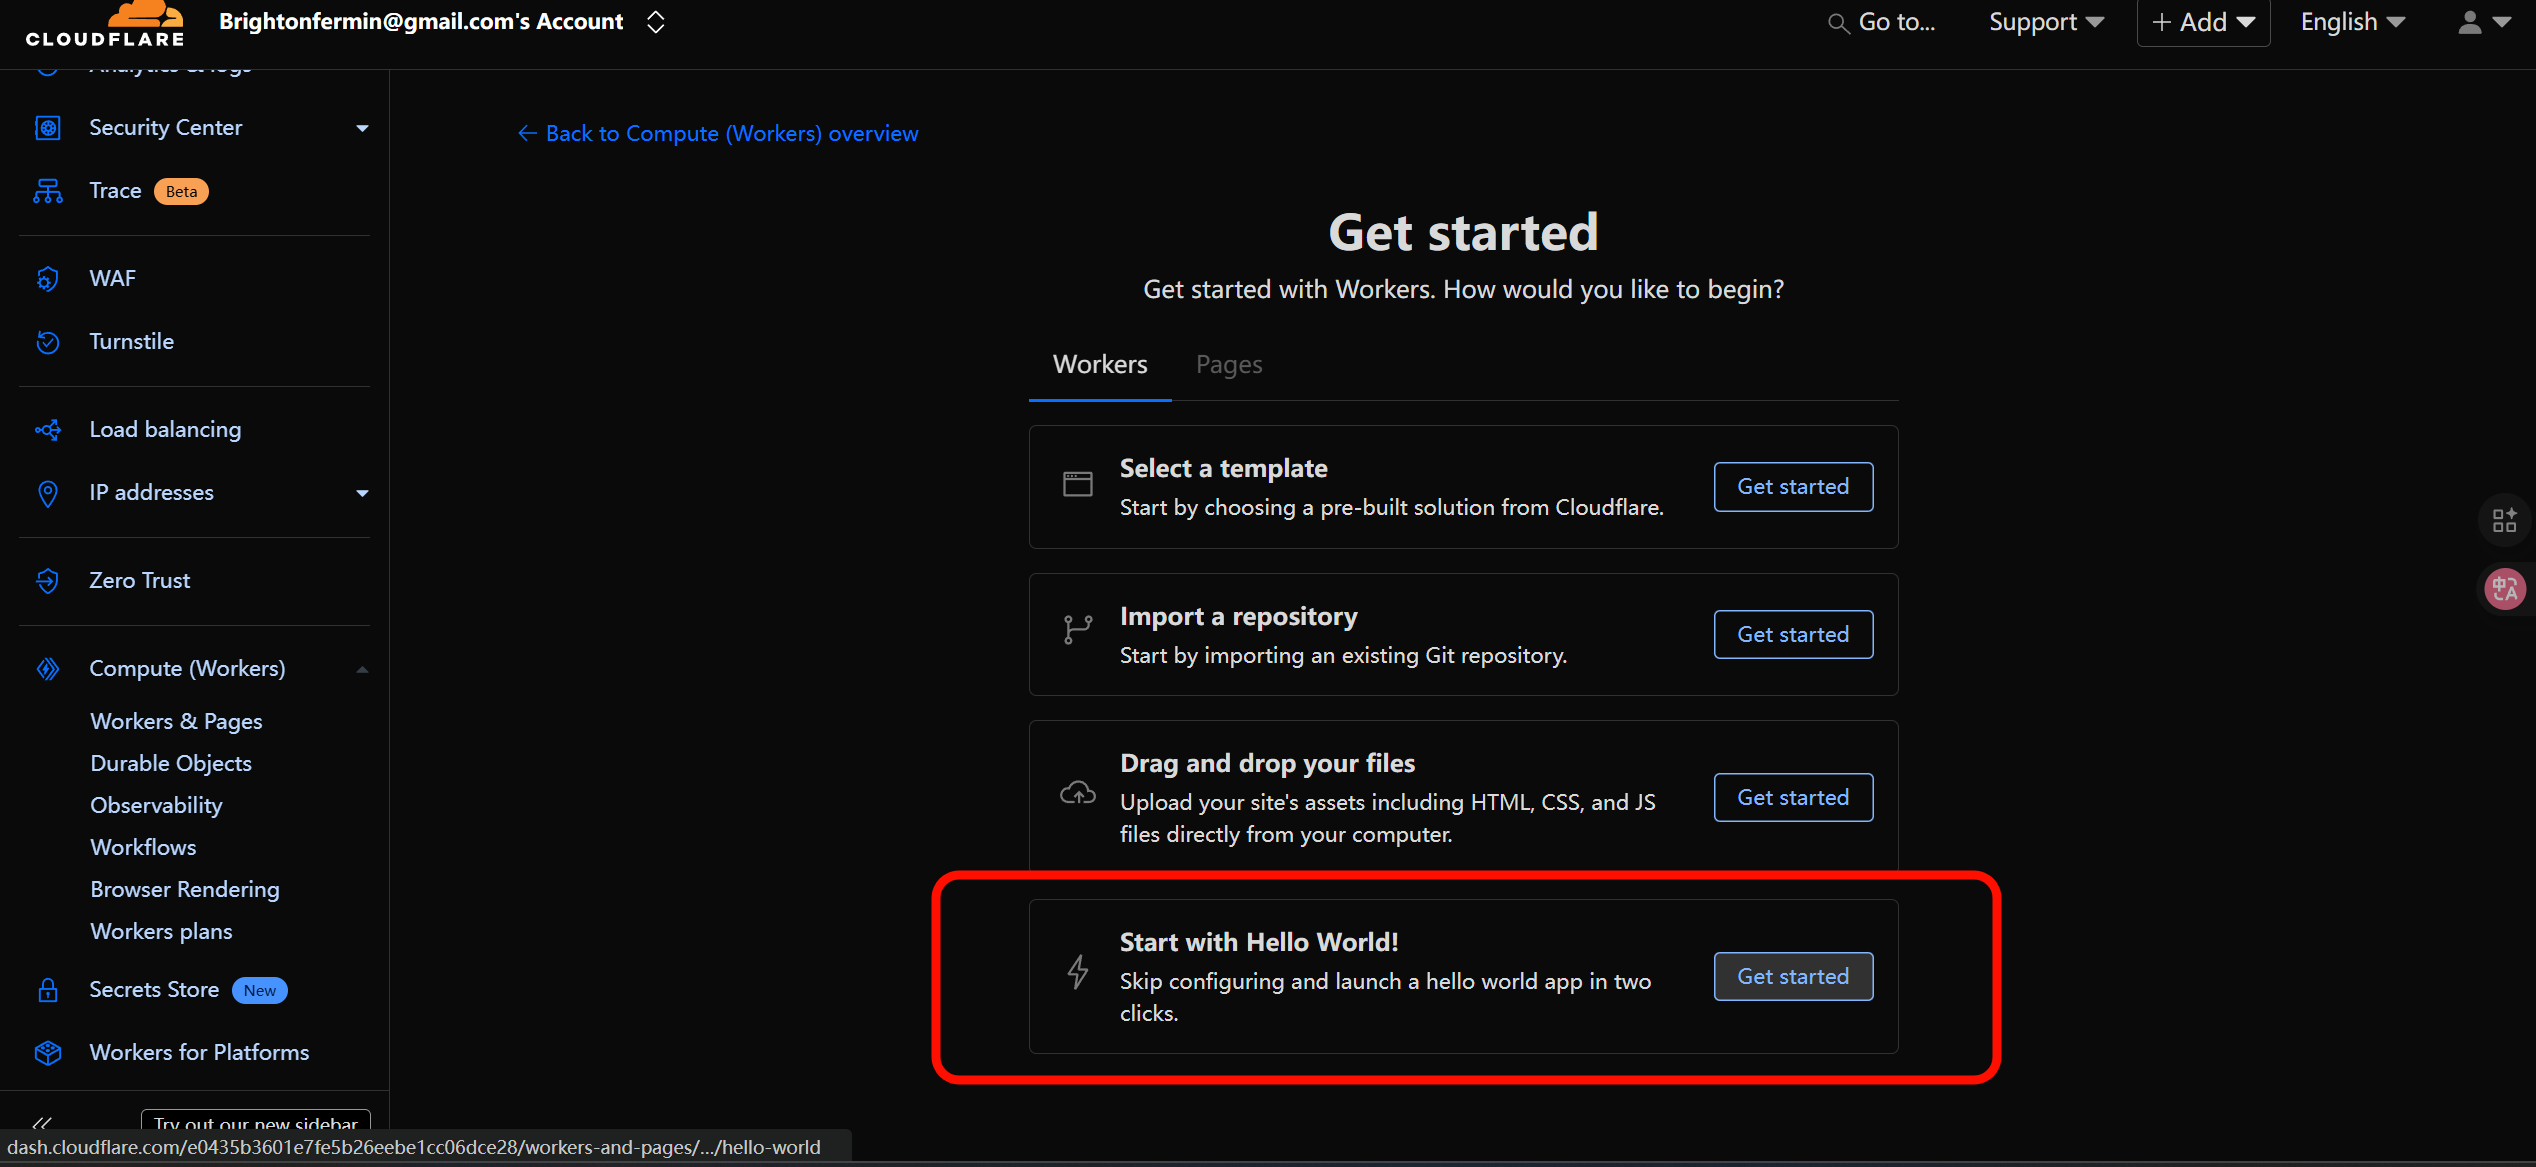Click the Trace network icon
2536x1167 pixels.
point(48,191)
